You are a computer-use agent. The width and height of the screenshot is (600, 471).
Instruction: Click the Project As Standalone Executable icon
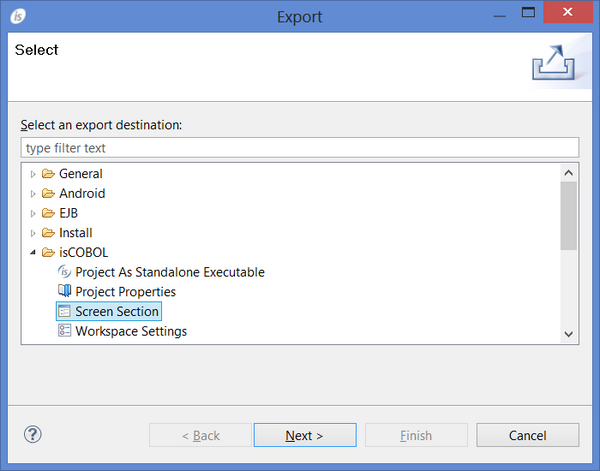click(x=65, y=272)
